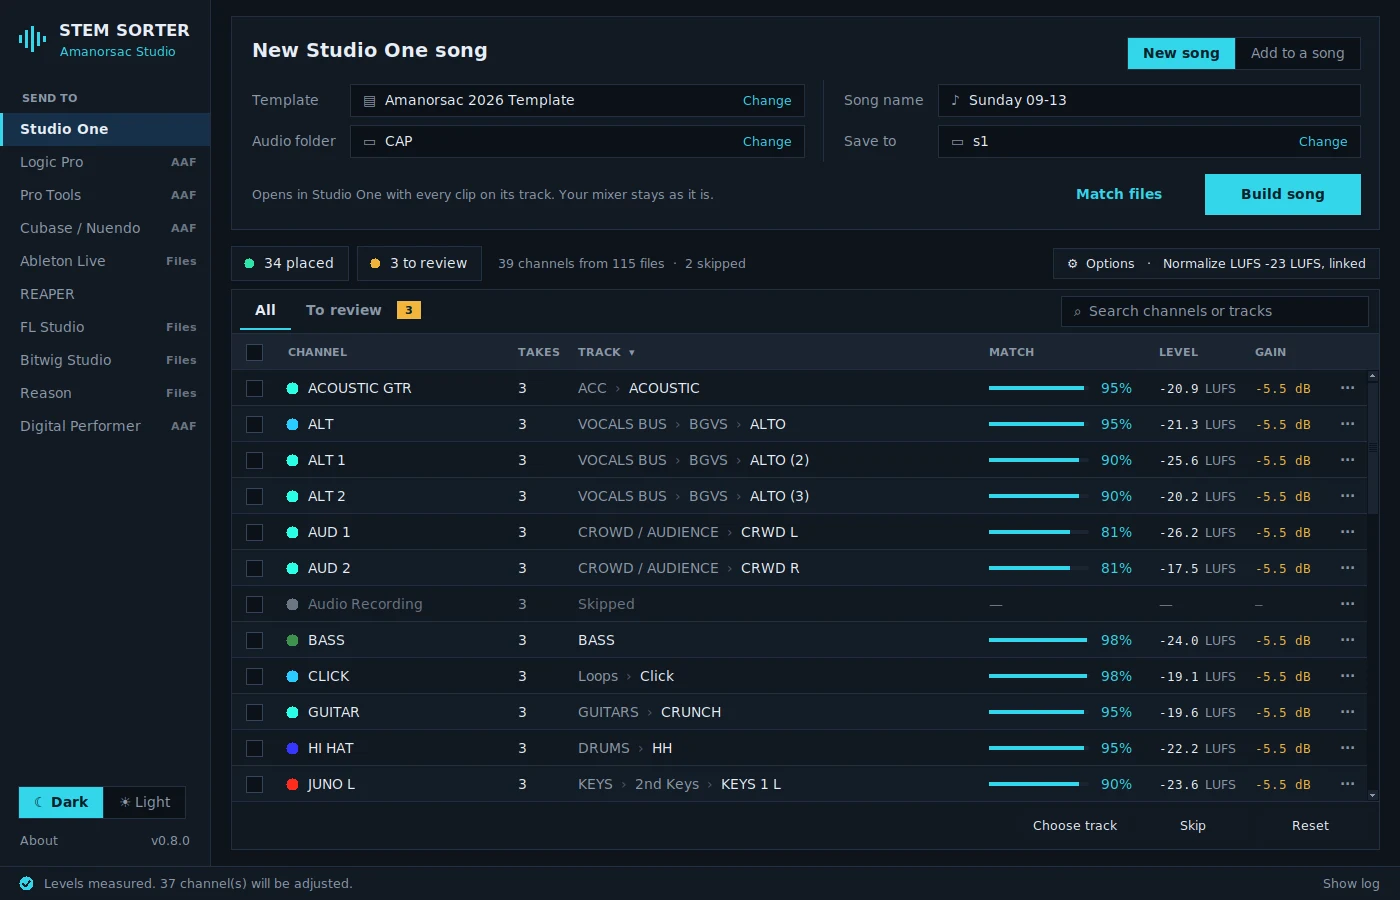The width and height of the screenshot is (1400, 900).
Task: Select Ableton Live destination
Action: (x=105, y=261)
